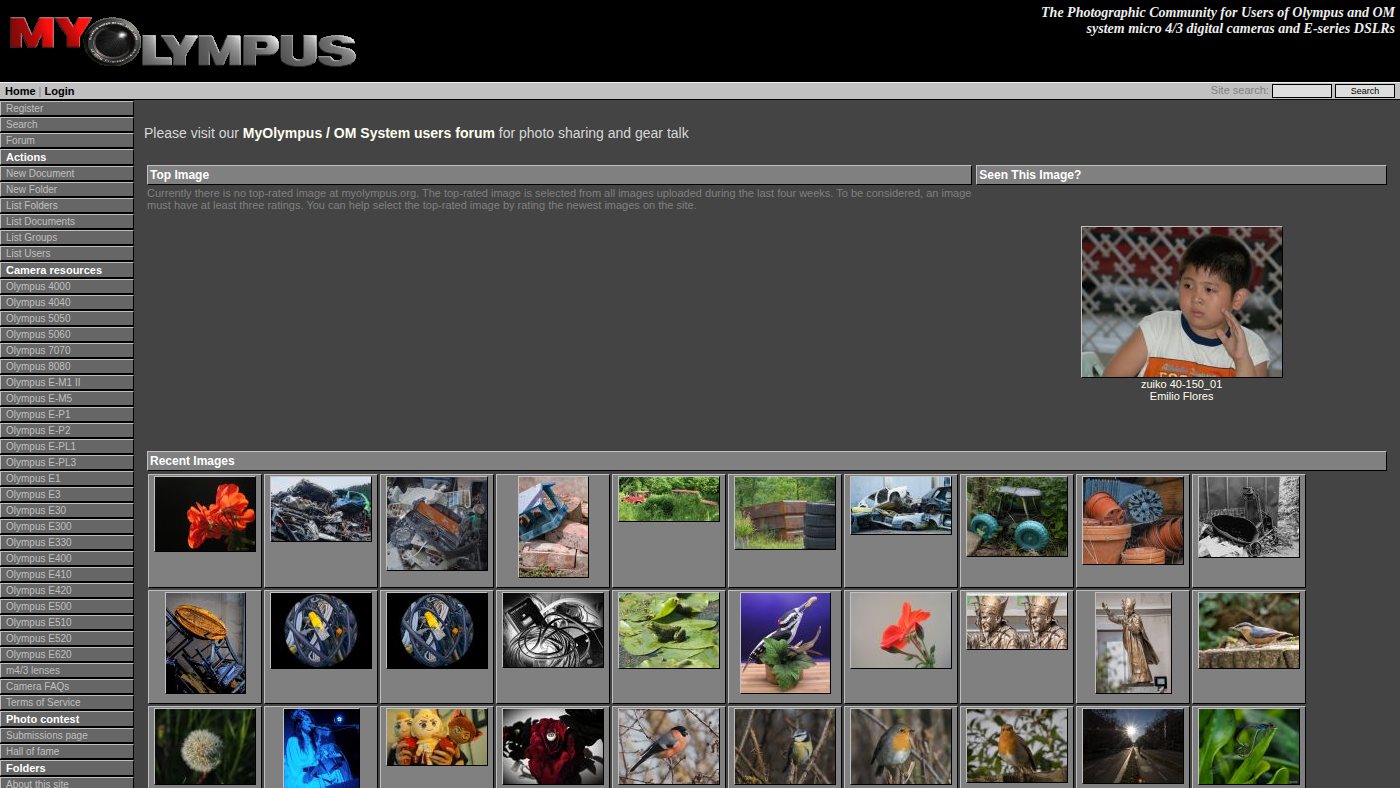View the terracotta flower pots thumbnail

[1133, 520]
